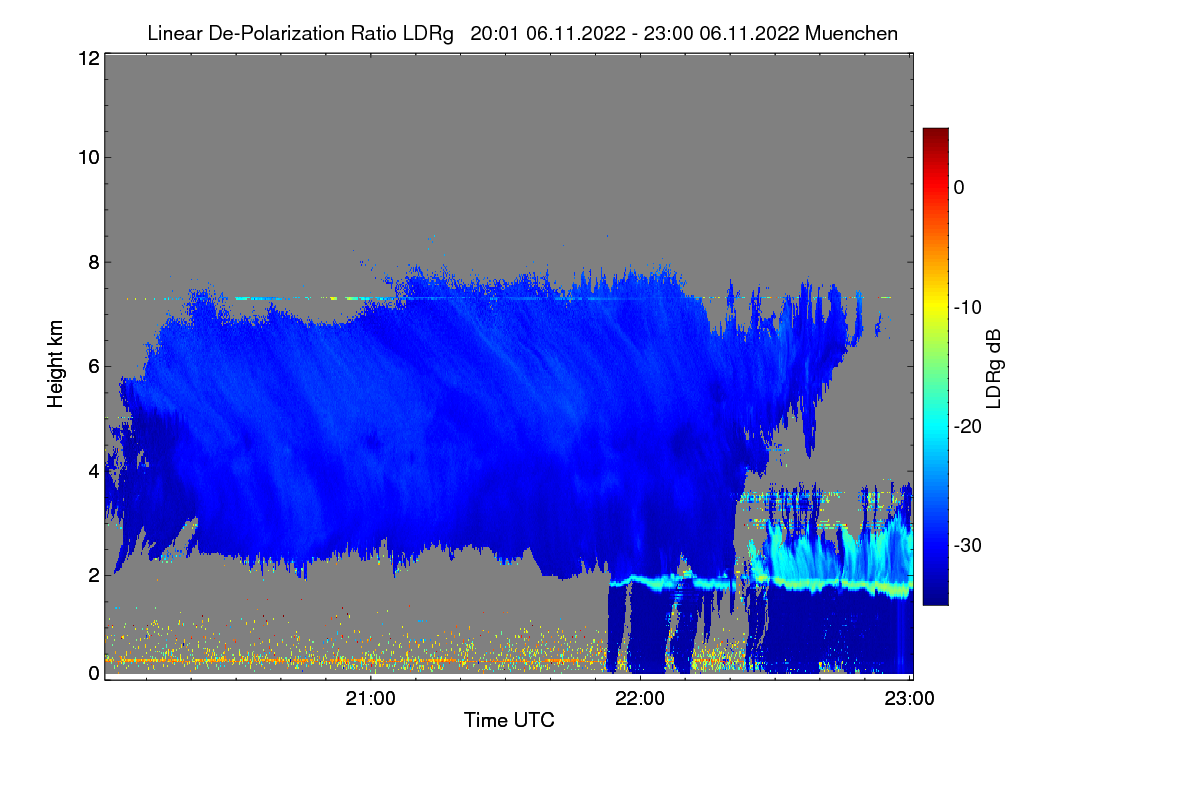Click the '4' height tick label
This screenshot has width=1200, height=800.
click(x=93, y=470)
